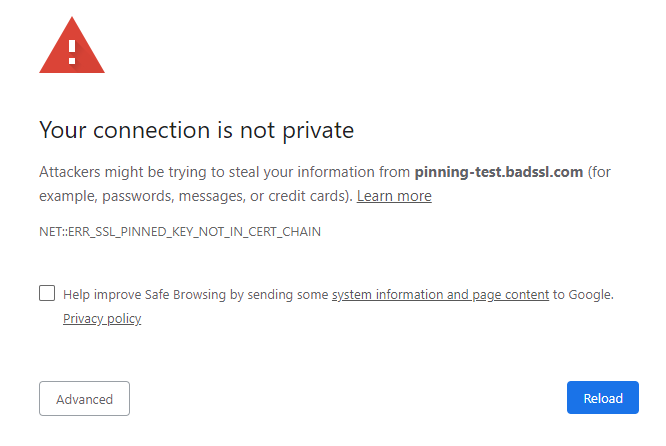666x446 pixels.
Task: Click the 'to Google.' text after the link
Action: [583, 294]
